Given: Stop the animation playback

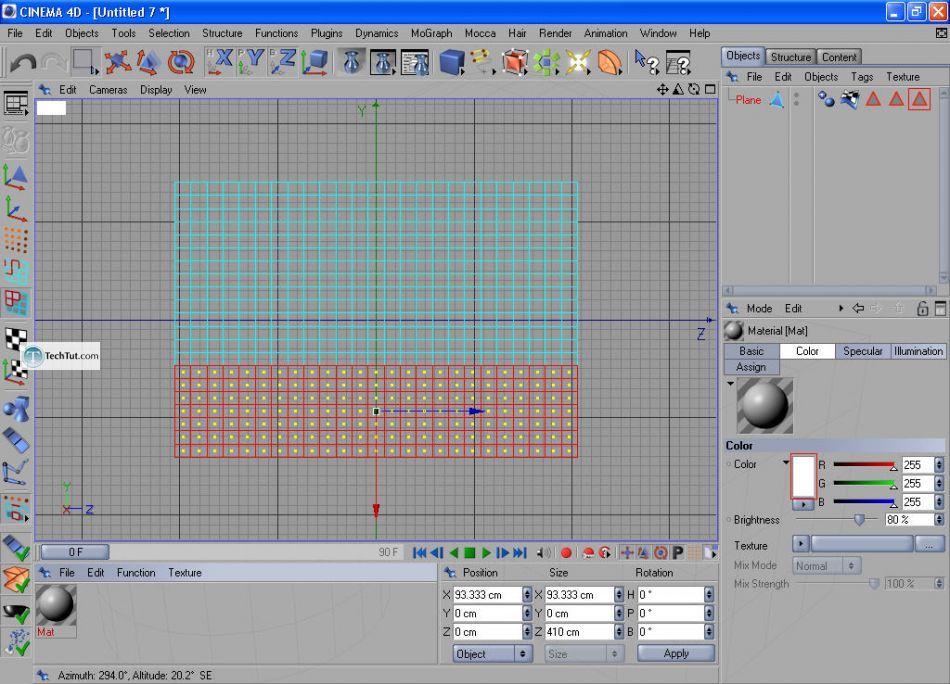Looking at the screenshot, I should (470, 553).
